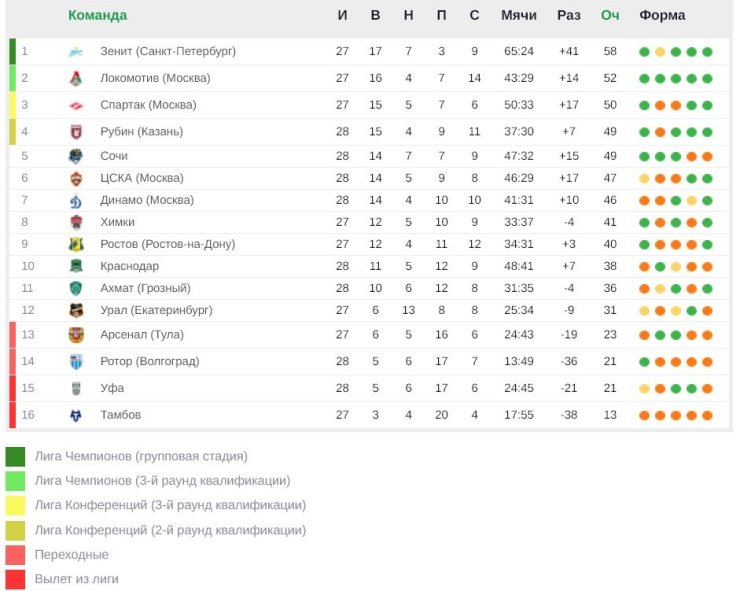Image resolution: width=740 pixels, height=591 pixels.
Task: Click the red Вылет из лиги legend swatch
Action: (x=15, y=580)
